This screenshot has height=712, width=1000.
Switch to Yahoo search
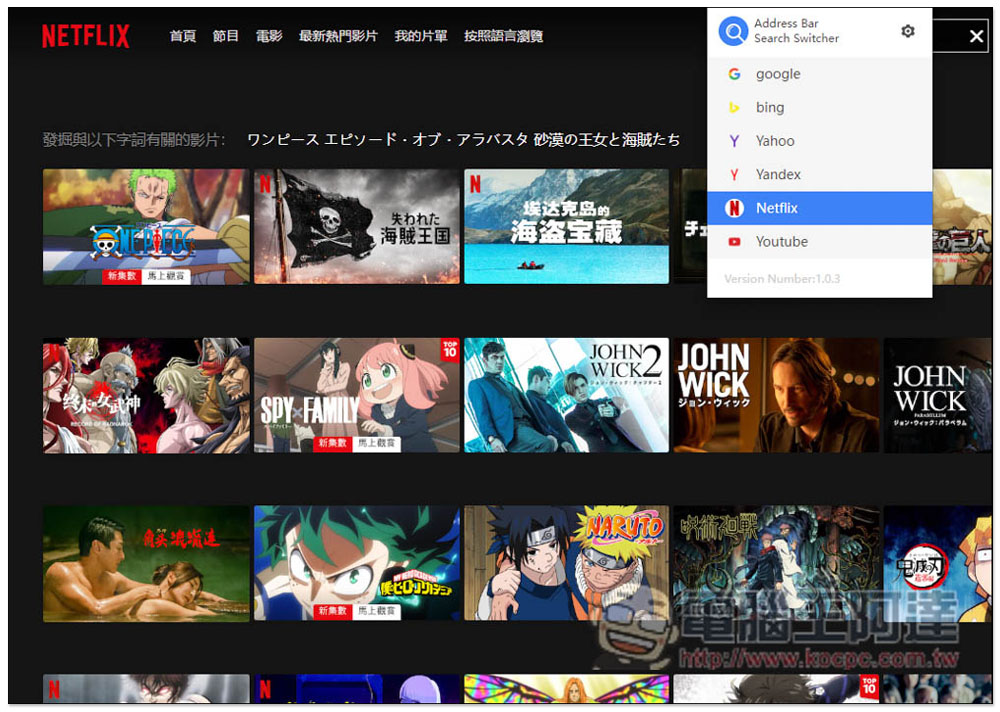coord(820,141)
